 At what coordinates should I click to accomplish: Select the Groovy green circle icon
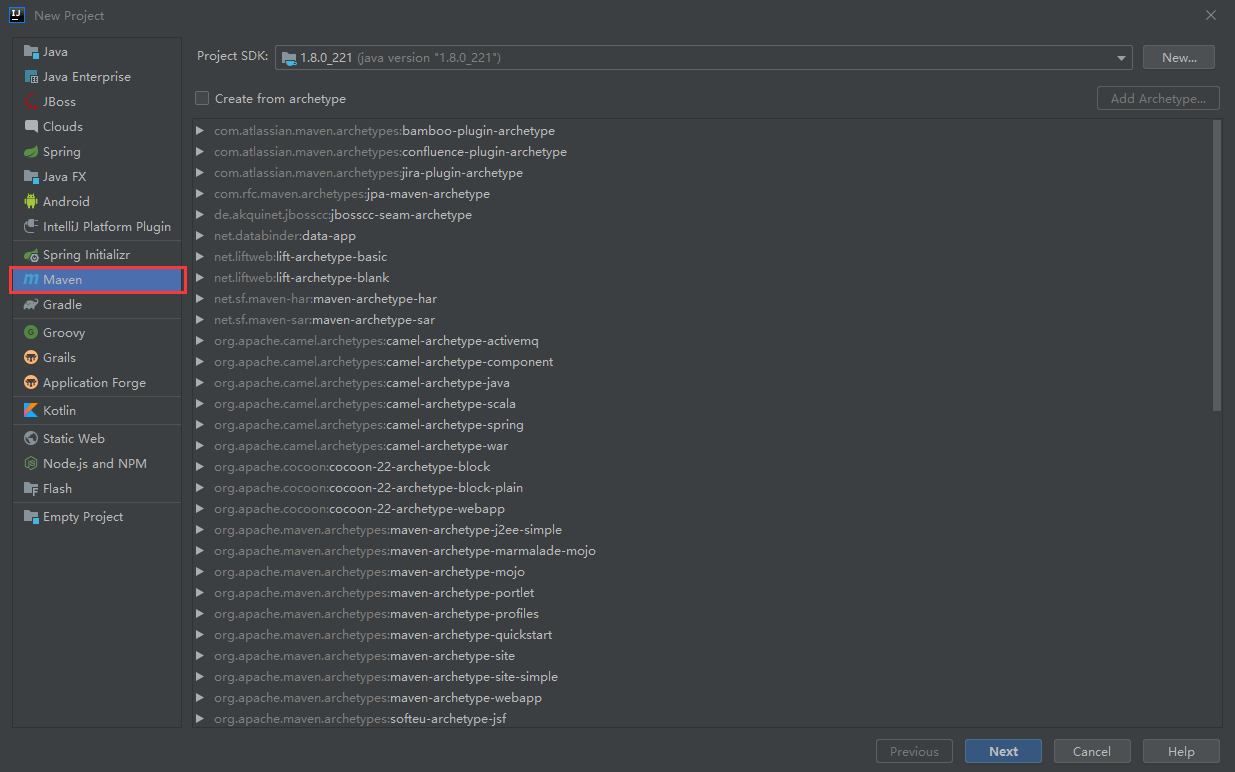click(x=31, y=333)
